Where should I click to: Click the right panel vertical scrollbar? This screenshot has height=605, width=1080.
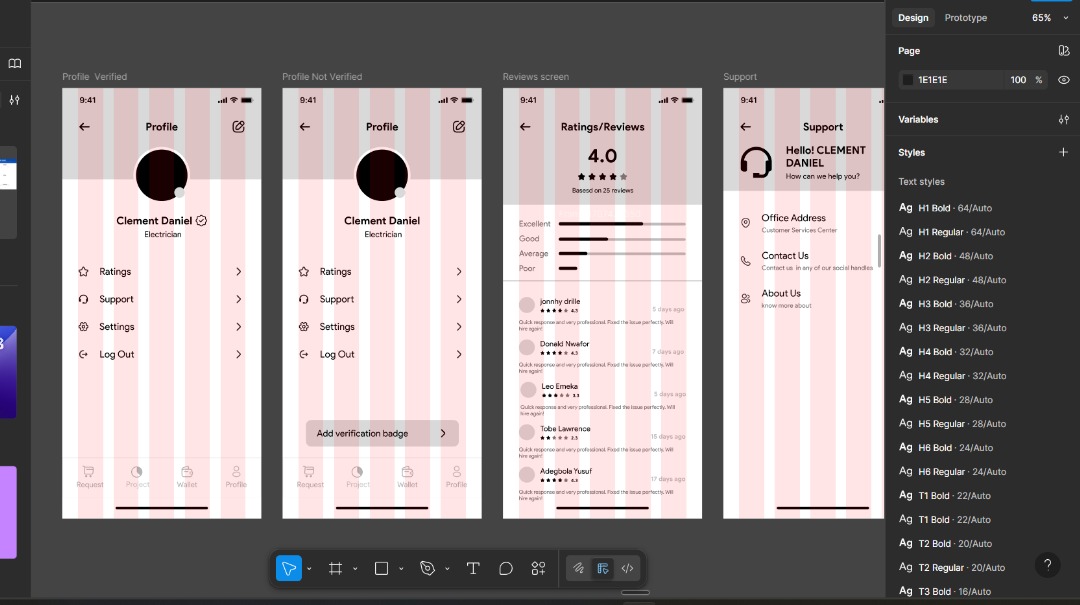(x=879, y=251)
